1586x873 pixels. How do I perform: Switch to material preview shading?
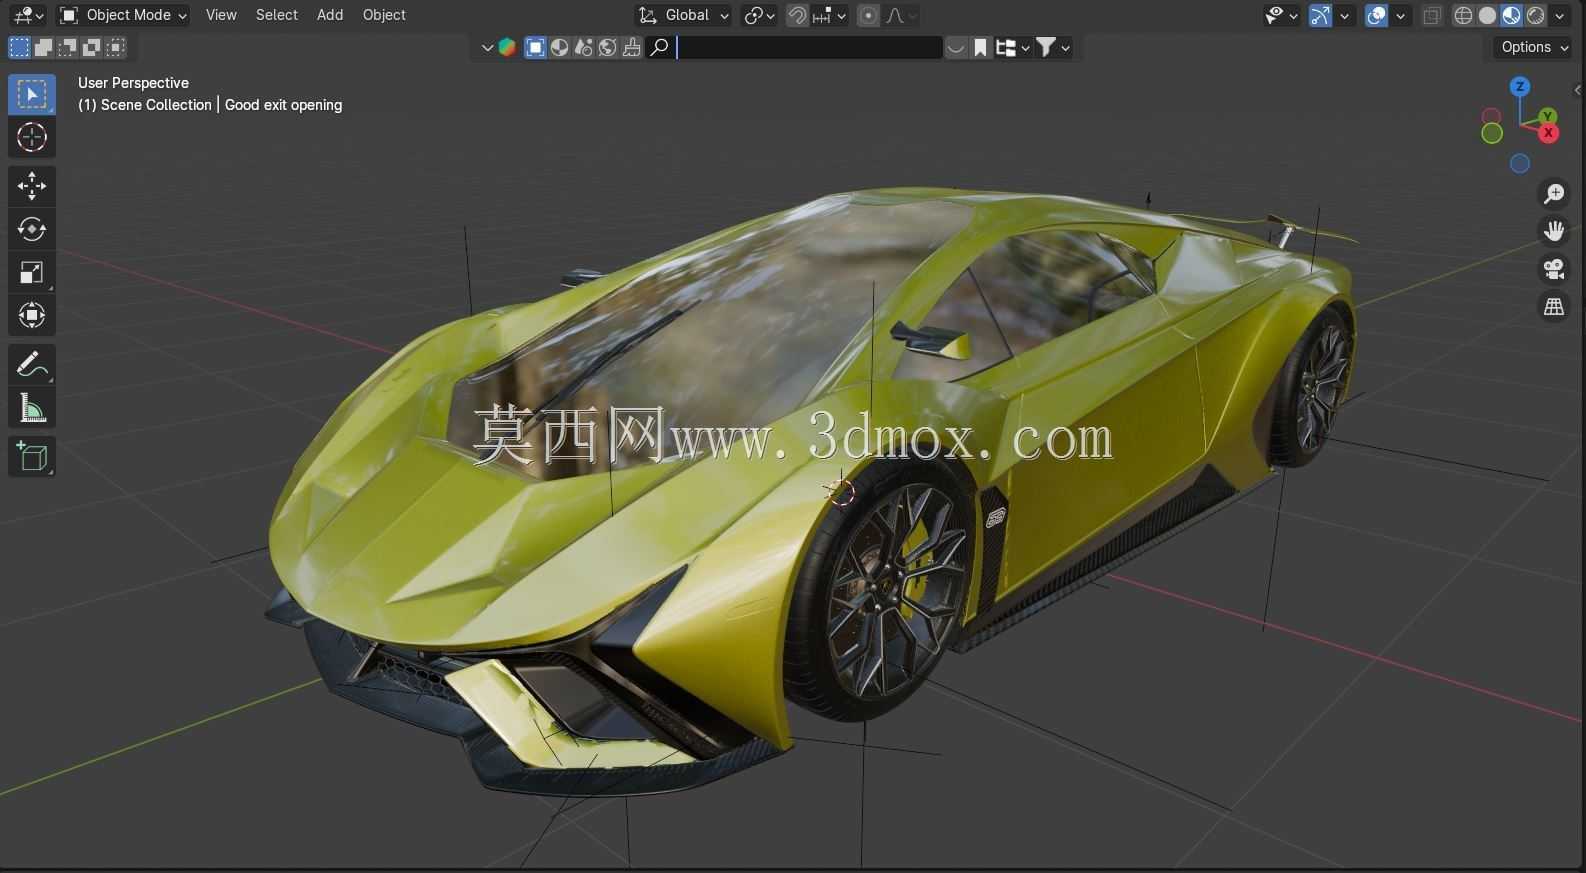[1512, 15]
